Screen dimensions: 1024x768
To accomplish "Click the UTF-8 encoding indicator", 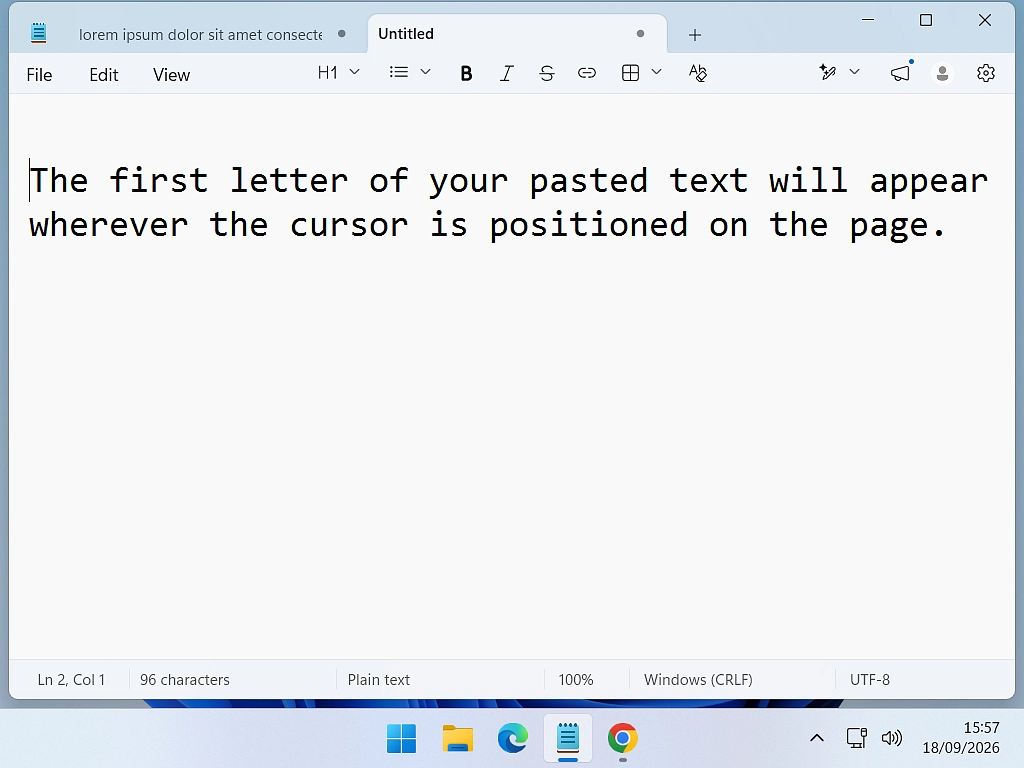I will tap(870, 680).
